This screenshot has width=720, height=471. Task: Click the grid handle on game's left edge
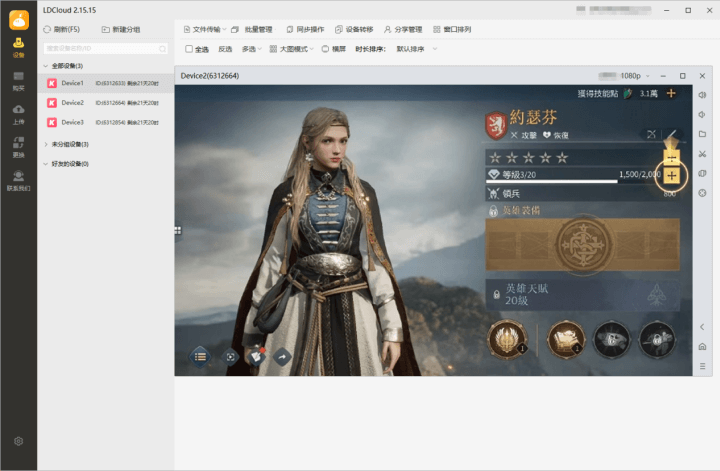click(x=178, y=230)
